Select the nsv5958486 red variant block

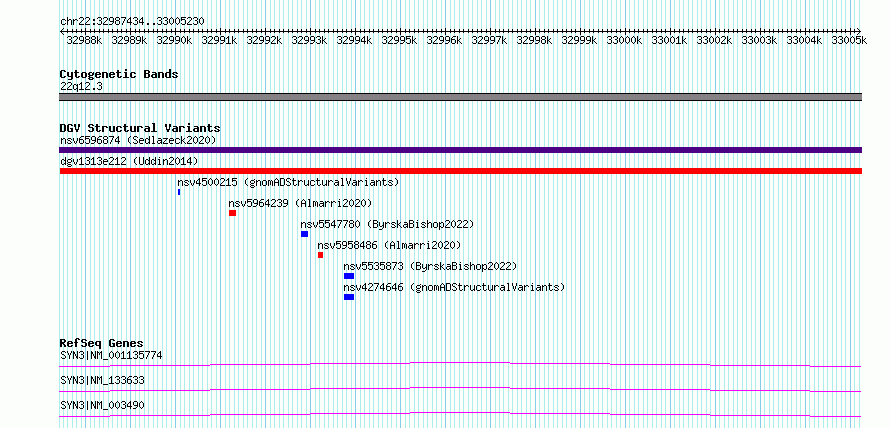pos(320,255)
